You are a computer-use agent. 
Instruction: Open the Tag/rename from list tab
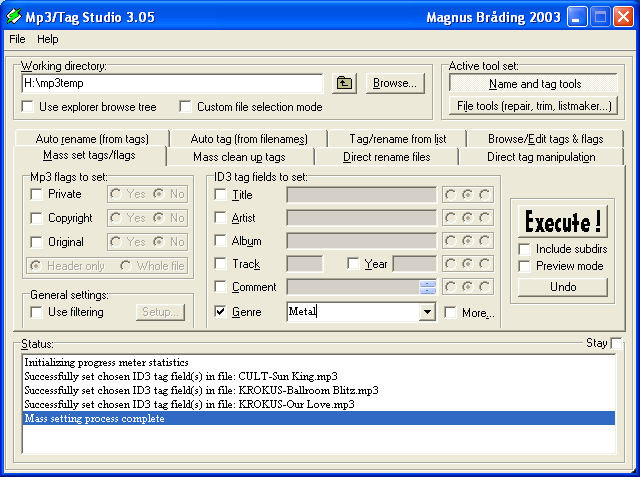tap(398, 139)
